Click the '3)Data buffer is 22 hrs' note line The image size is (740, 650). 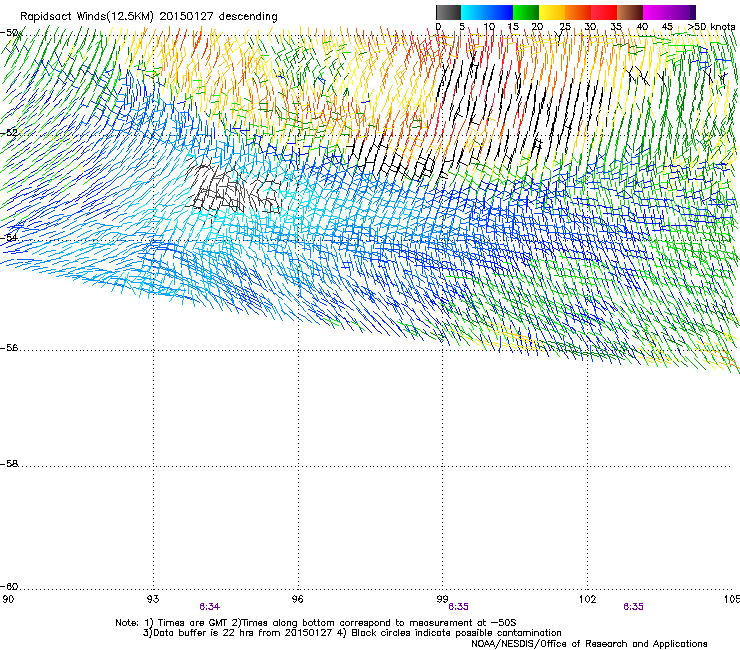coord(352,633)
